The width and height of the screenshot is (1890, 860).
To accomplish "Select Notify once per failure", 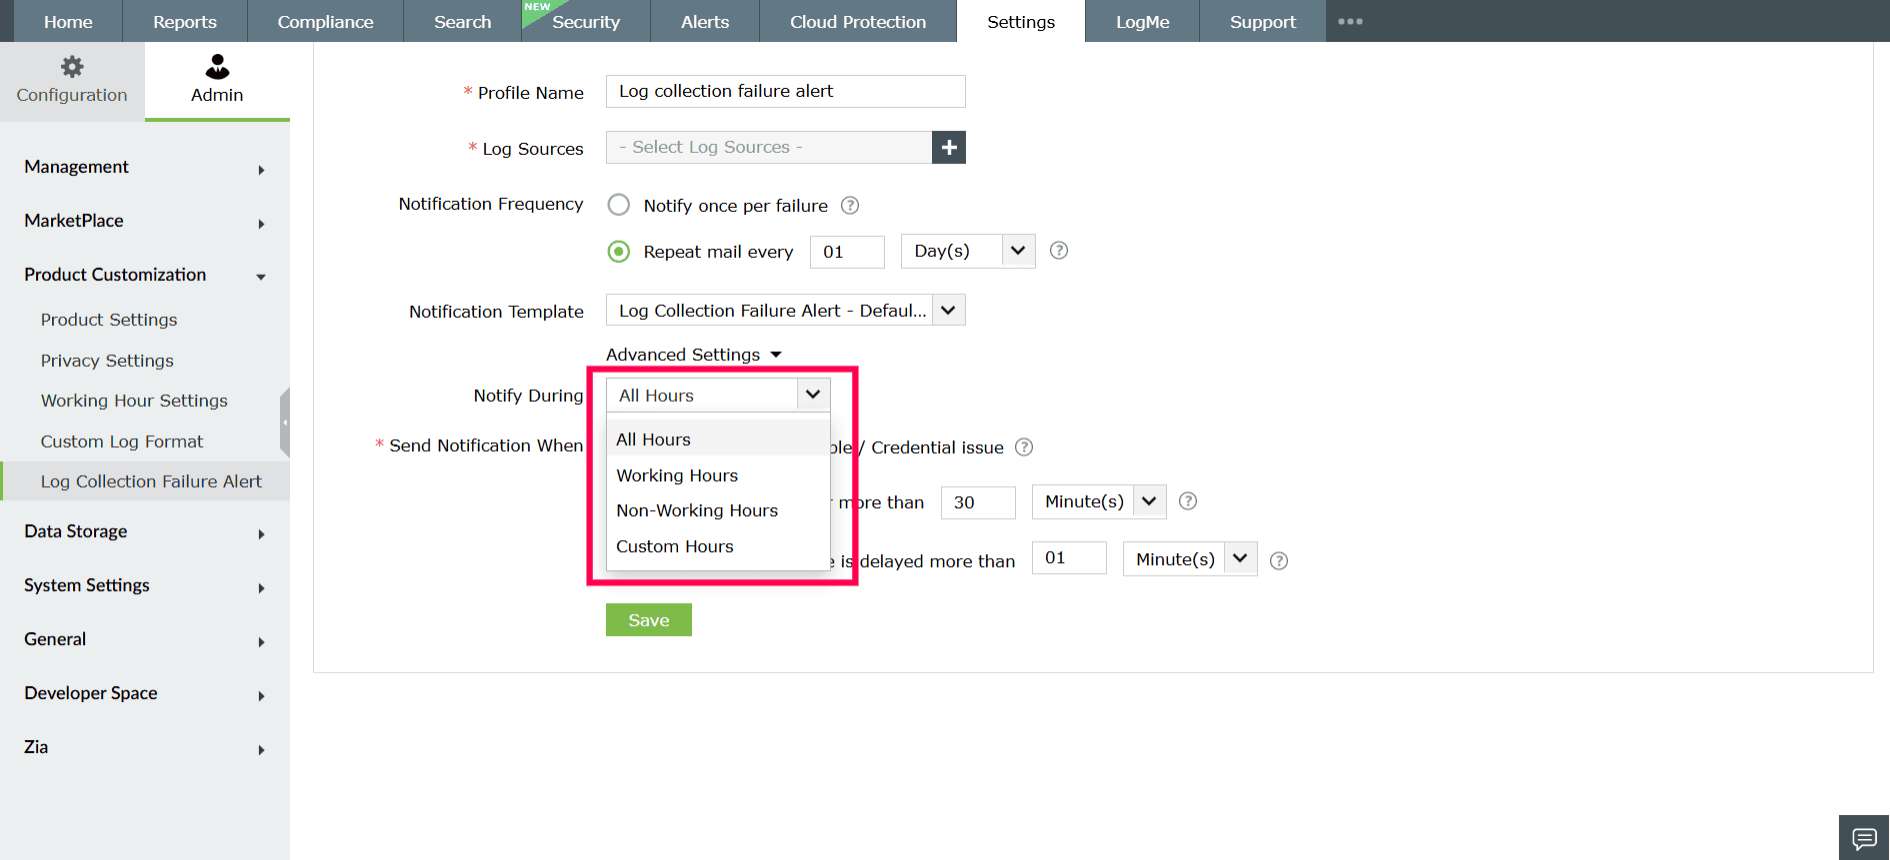I will coord(619,205).
